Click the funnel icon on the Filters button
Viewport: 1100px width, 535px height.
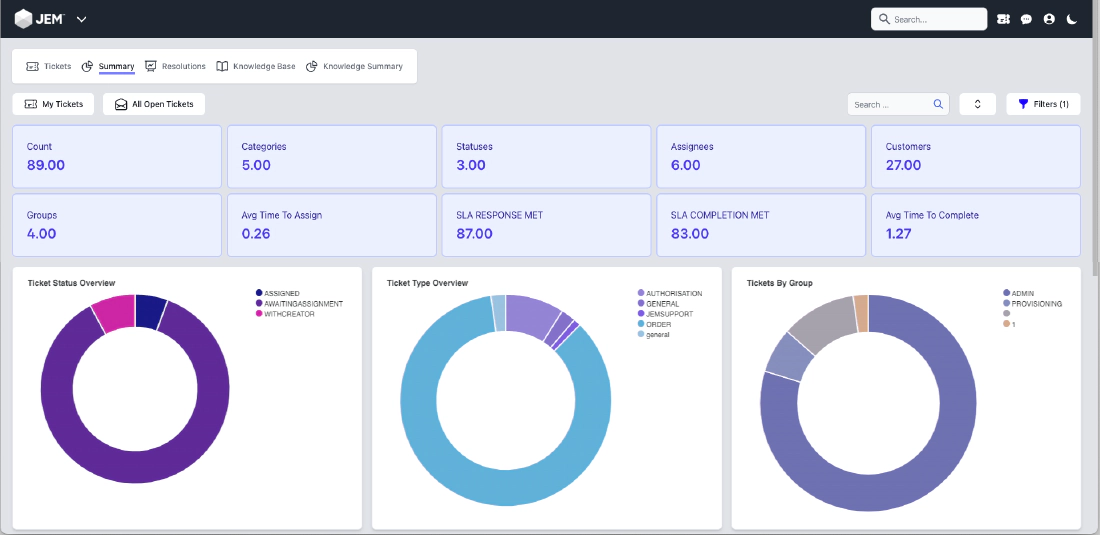coord(1024,104)
